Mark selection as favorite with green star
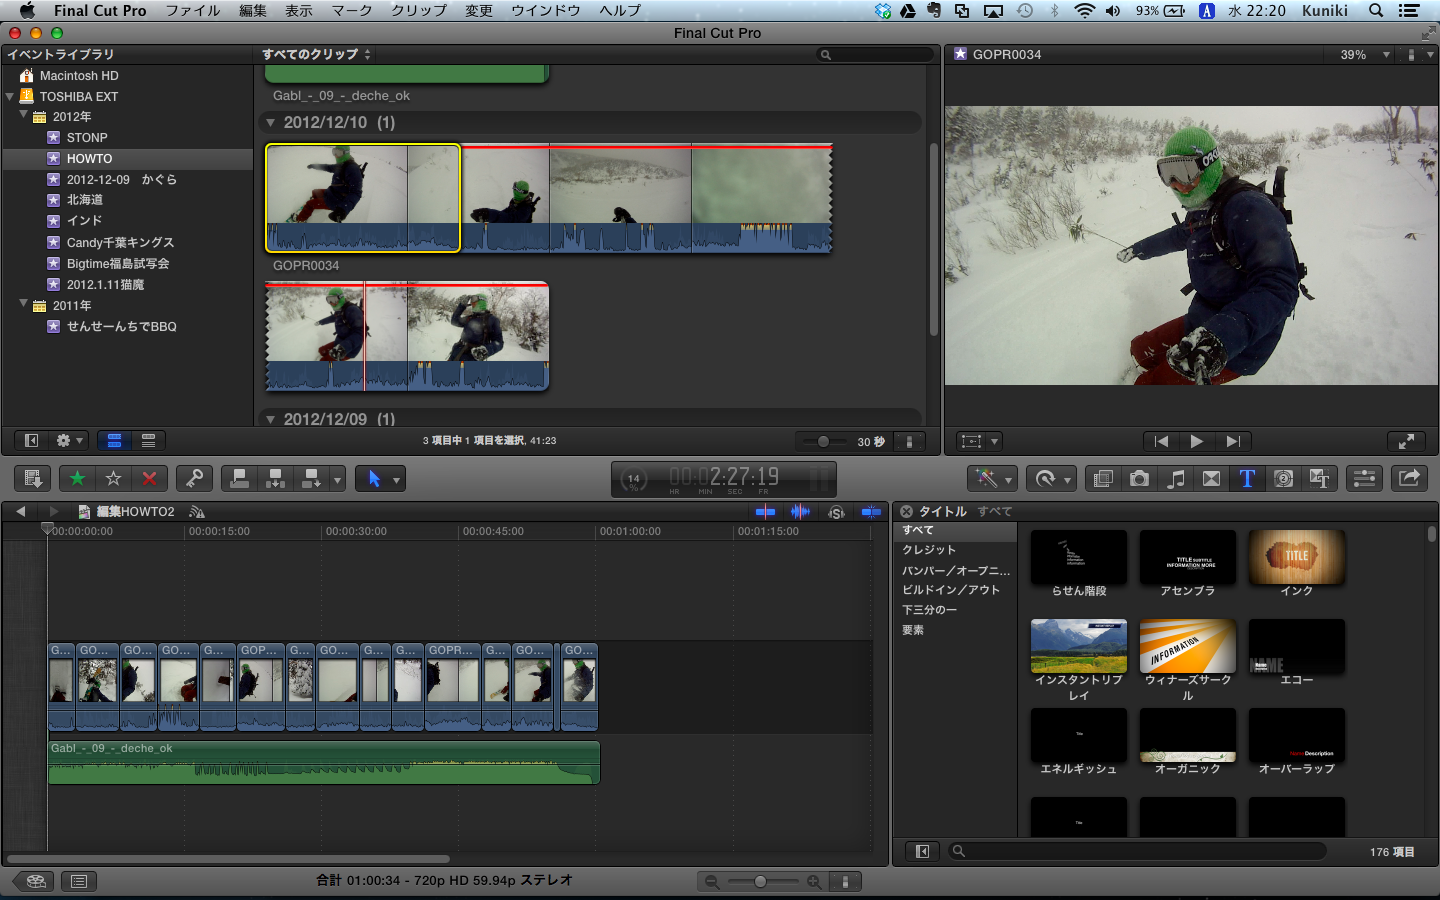The width and height of the screenshot is (1440, 900). point(77,479)
